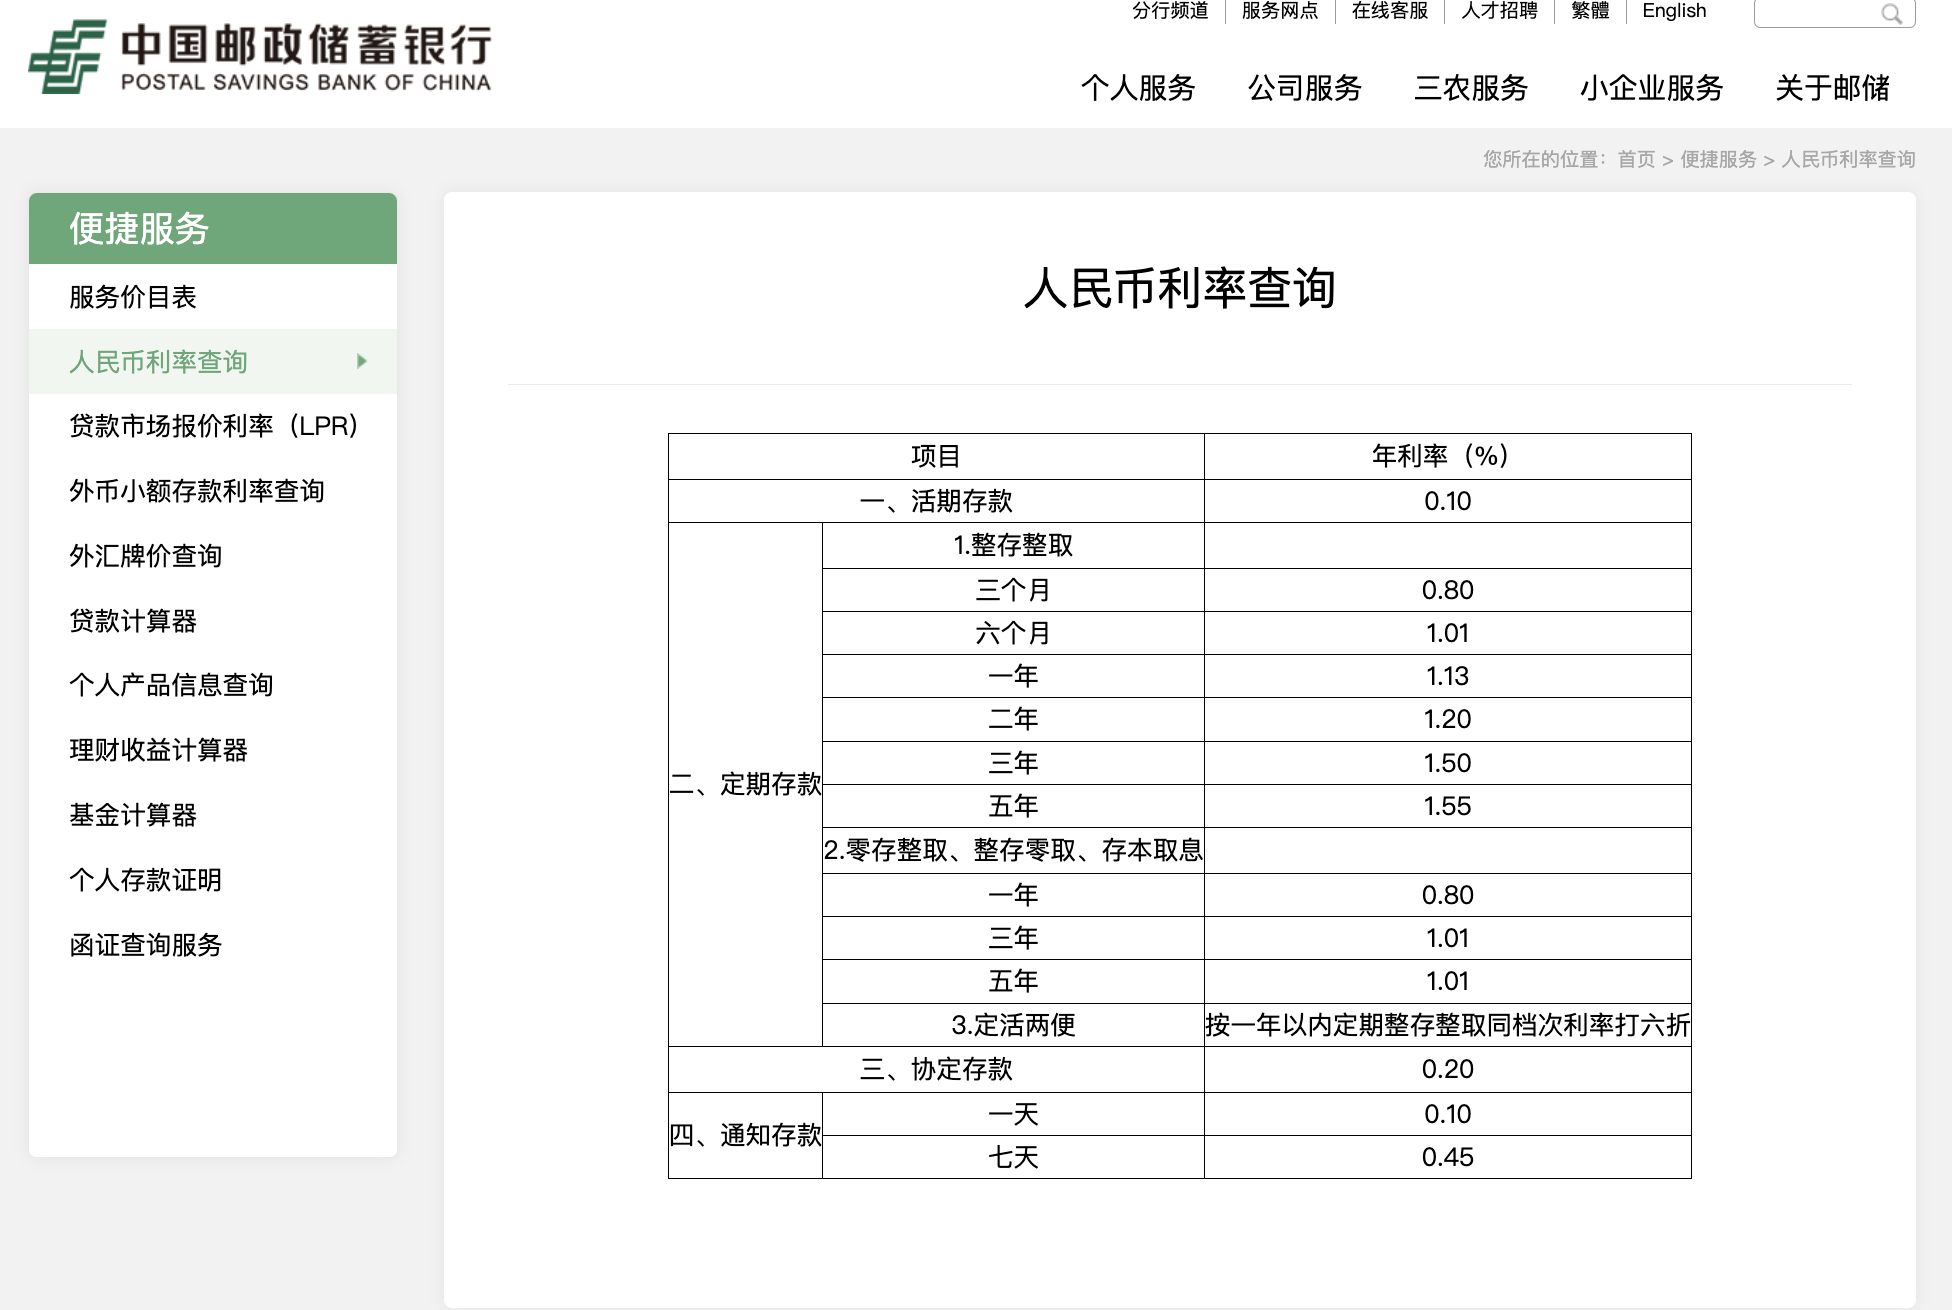Switch site language to English
Viewport: 1952px width, 1310px height.
click(x=1674, y=11)
